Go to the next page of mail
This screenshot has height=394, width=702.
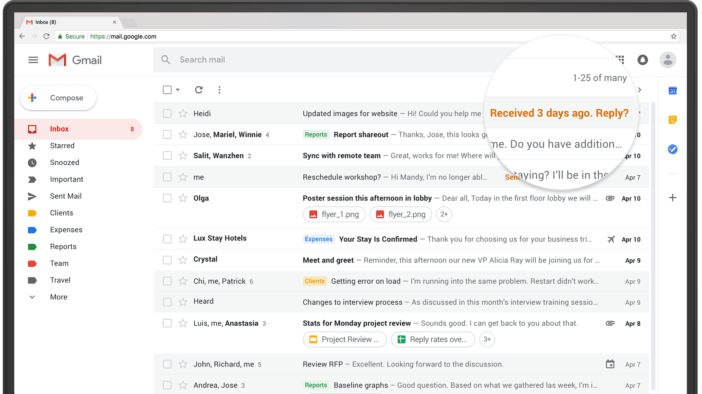[640, 90]
